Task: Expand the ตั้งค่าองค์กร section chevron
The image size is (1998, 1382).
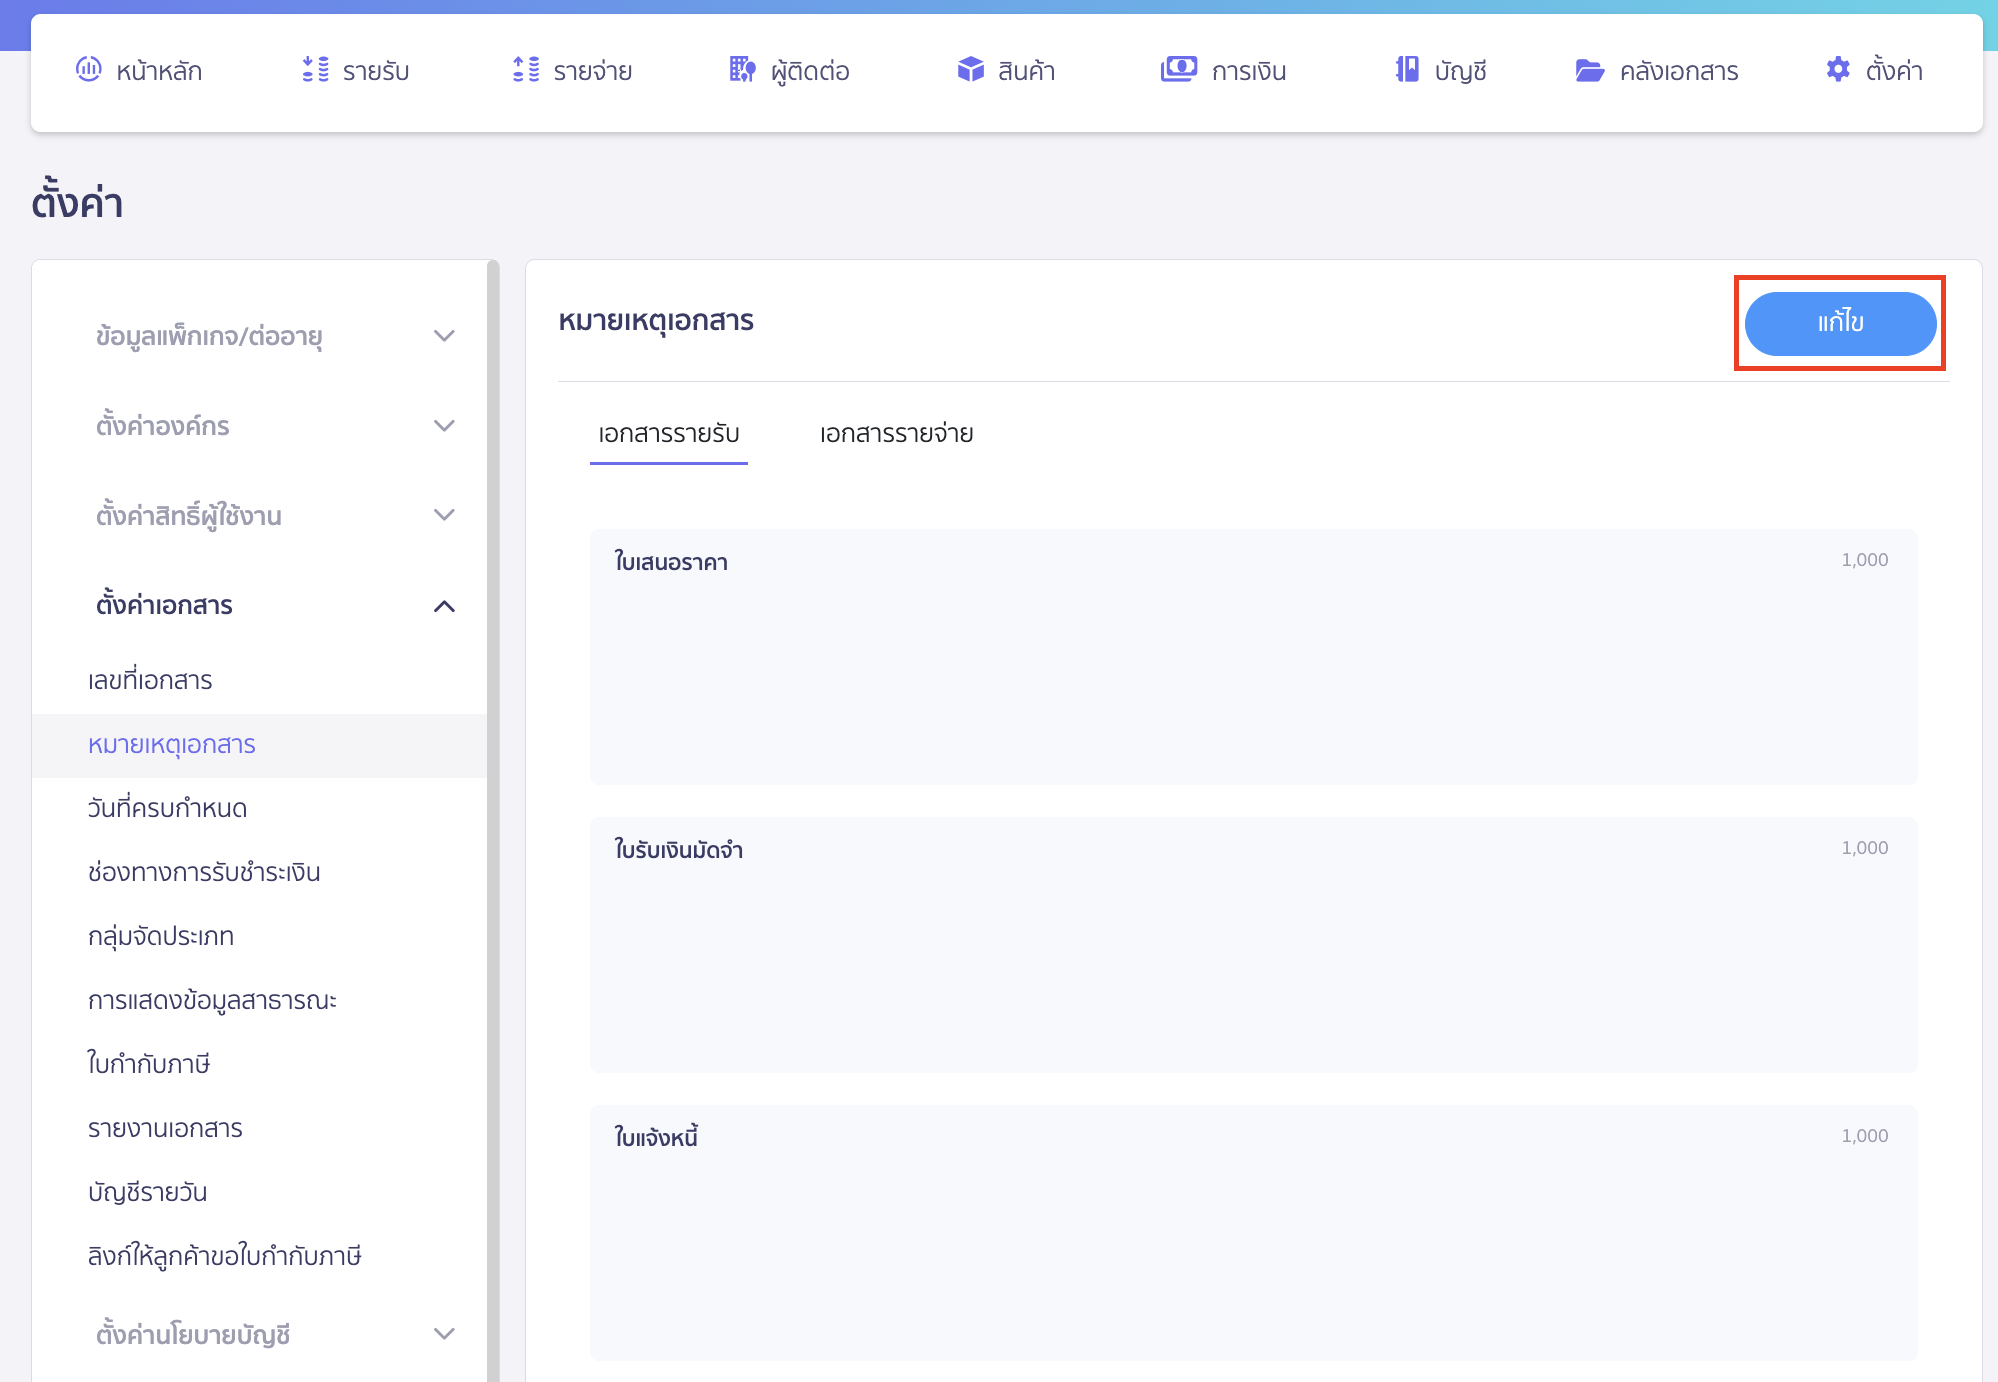Action: [x=444, y=426]
